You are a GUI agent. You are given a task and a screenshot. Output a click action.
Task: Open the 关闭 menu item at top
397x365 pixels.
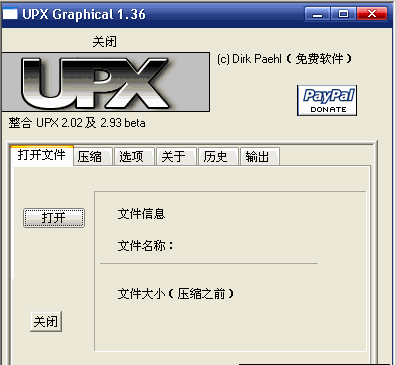104,42
